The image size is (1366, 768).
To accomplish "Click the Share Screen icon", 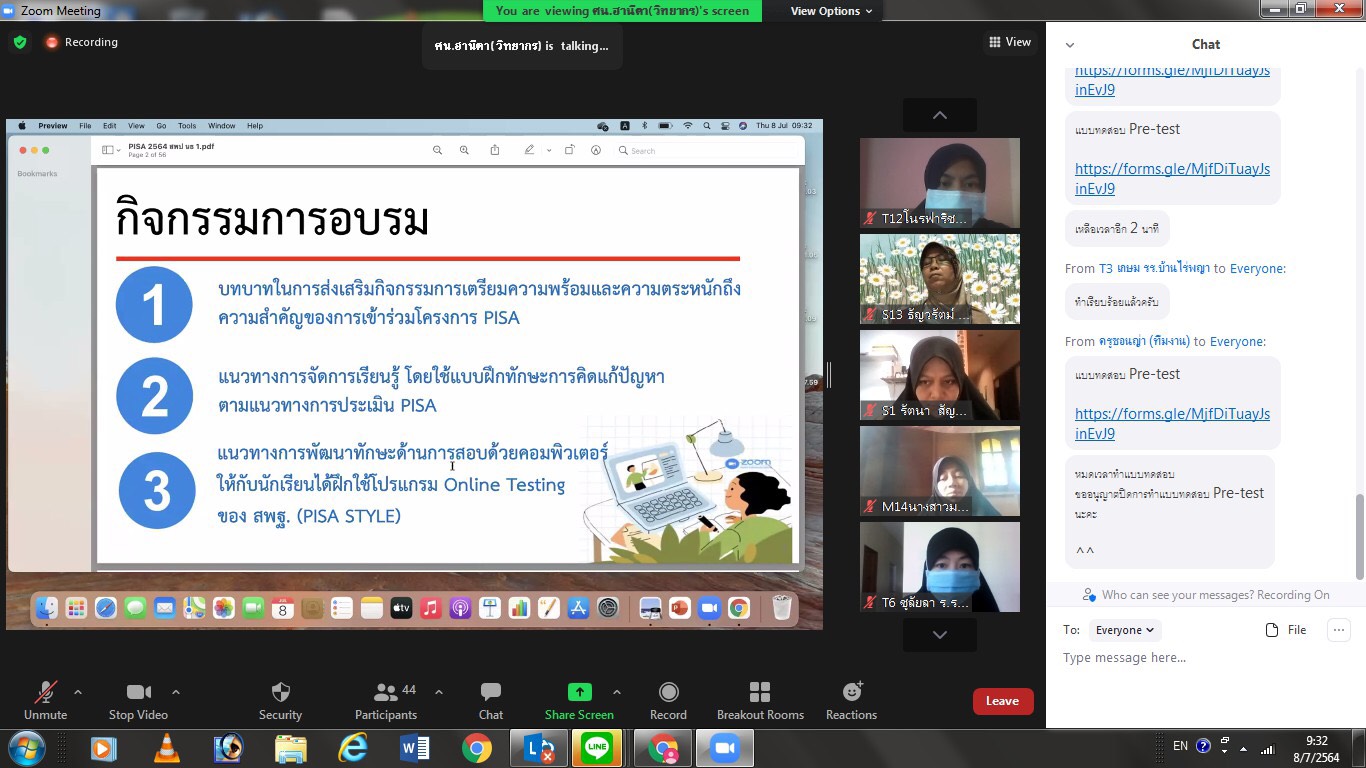I will click(x=579, y=693).
